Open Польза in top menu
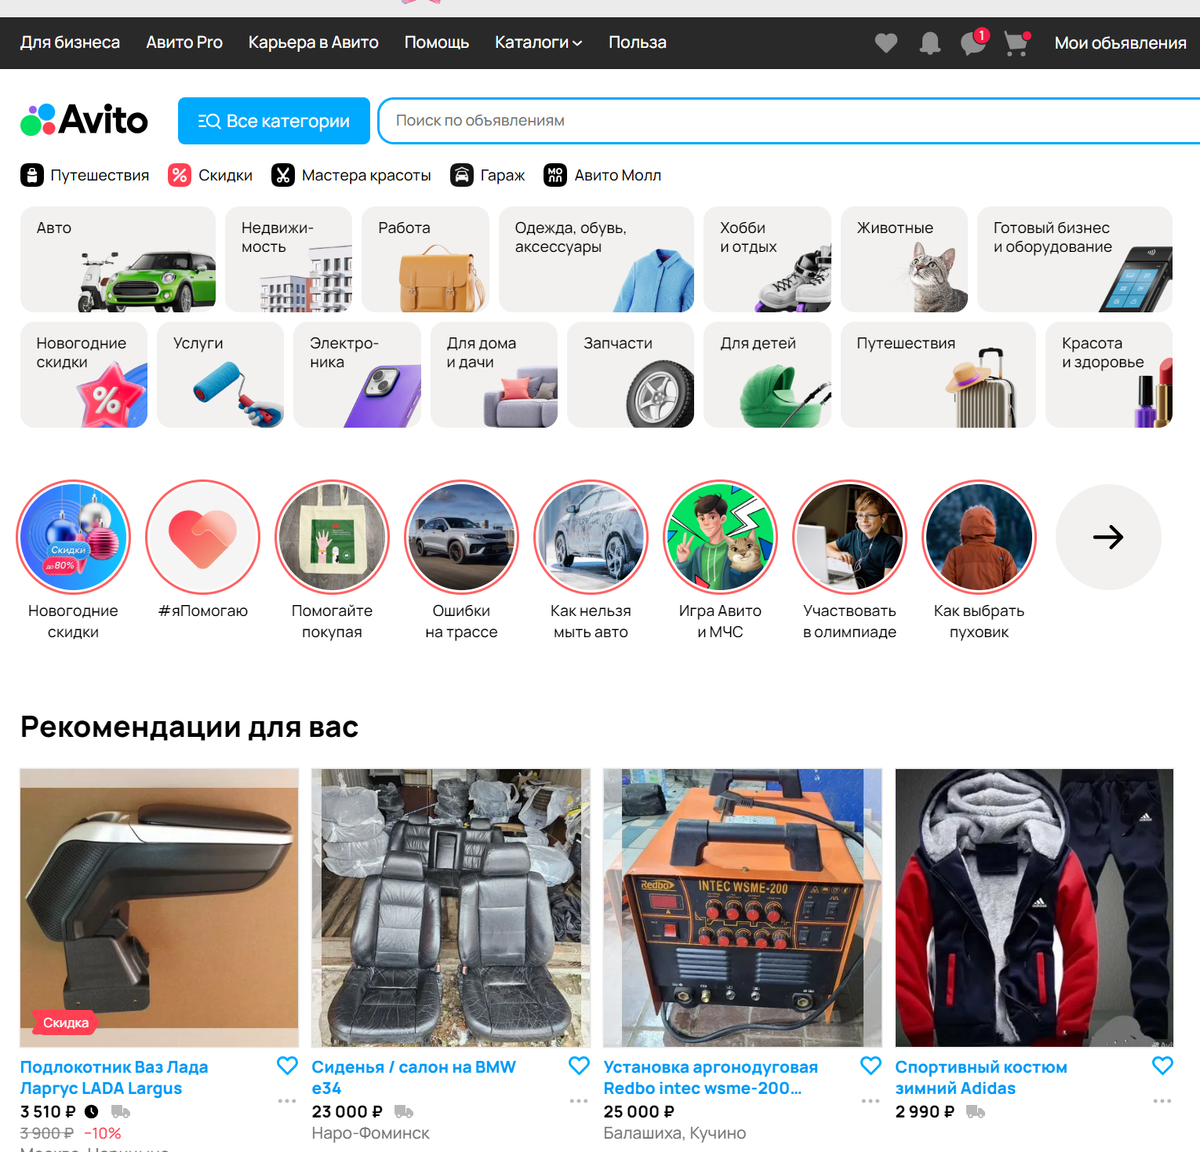This screenshot has width=1200, height=1152. 637,43
